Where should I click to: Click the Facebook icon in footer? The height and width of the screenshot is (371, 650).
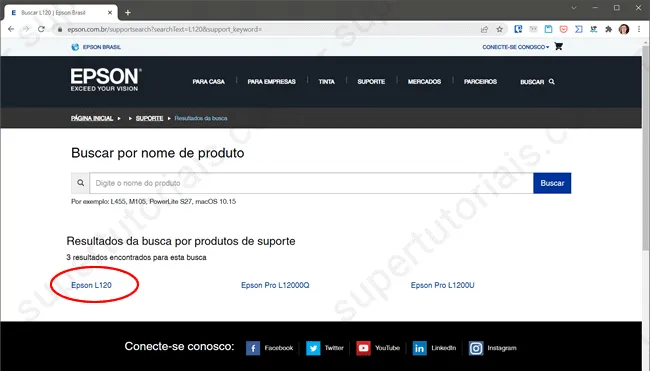253,348
